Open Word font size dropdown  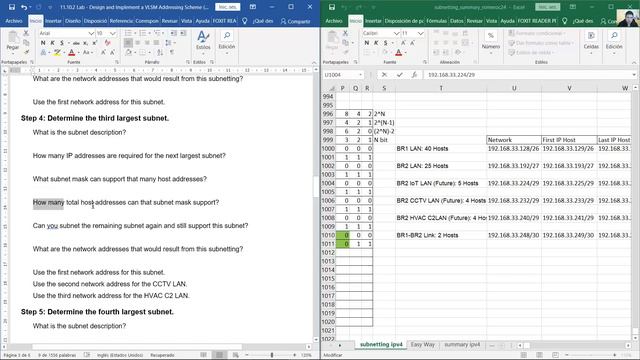click(x=113, y=33)
